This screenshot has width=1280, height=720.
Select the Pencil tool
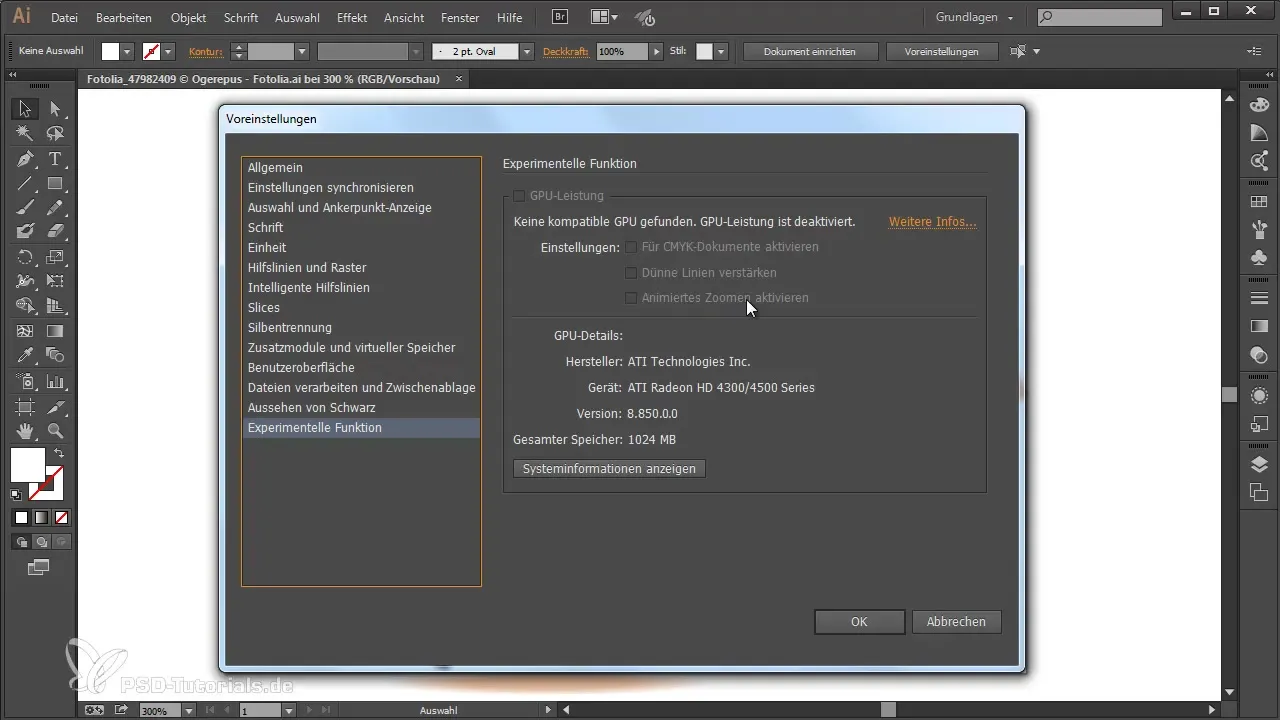point(55,207)
